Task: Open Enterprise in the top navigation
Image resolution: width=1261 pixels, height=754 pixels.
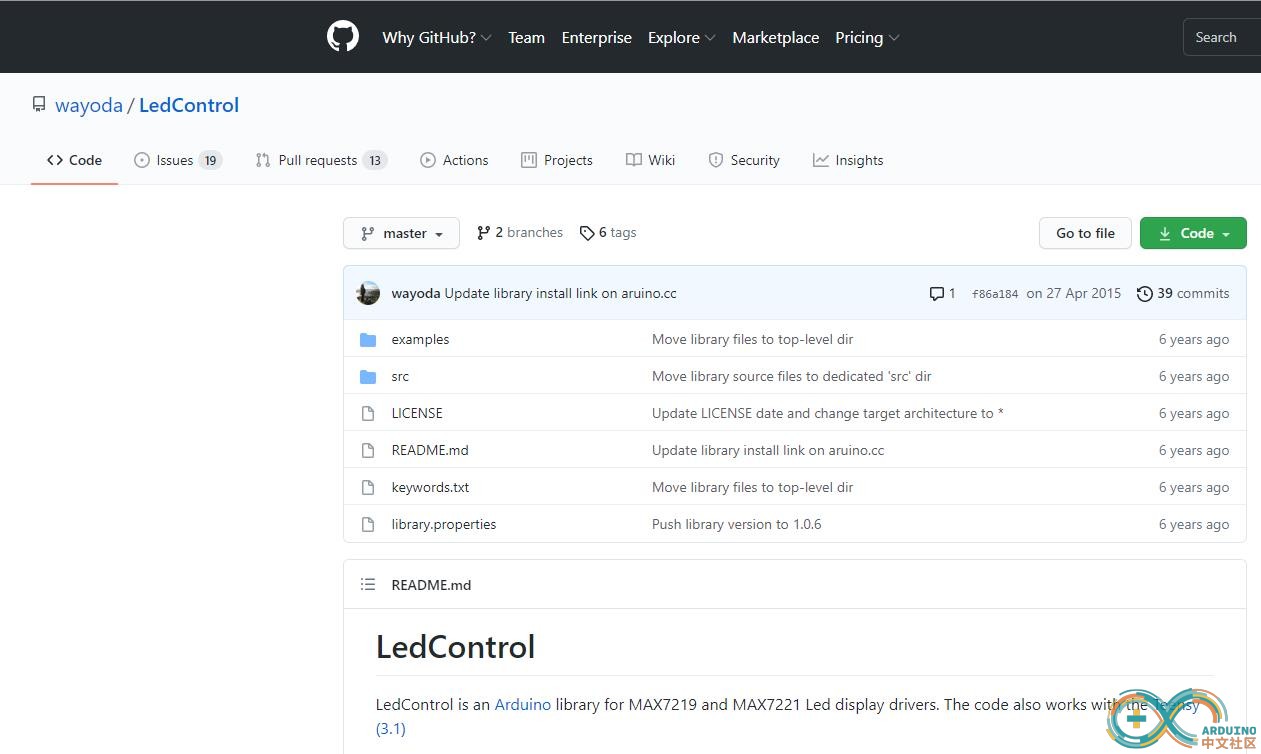Action: point(597,37)
